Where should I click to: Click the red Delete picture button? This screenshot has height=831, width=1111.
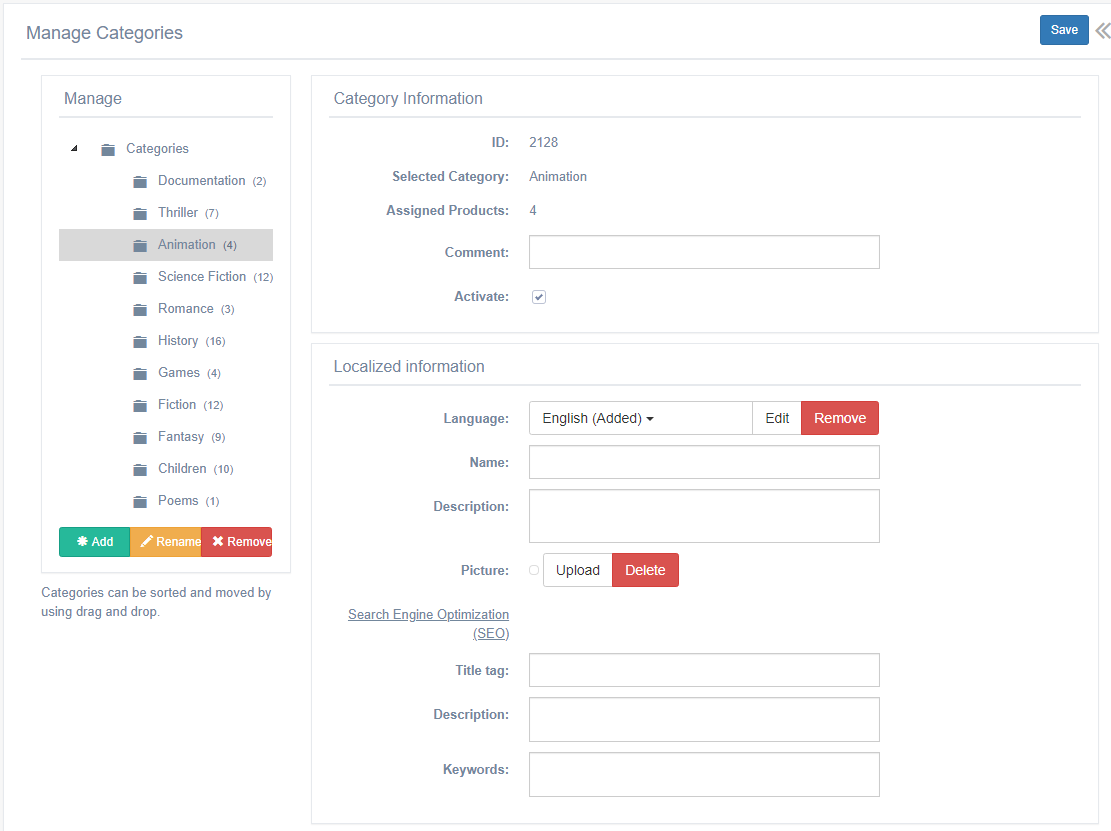point(645,570)
